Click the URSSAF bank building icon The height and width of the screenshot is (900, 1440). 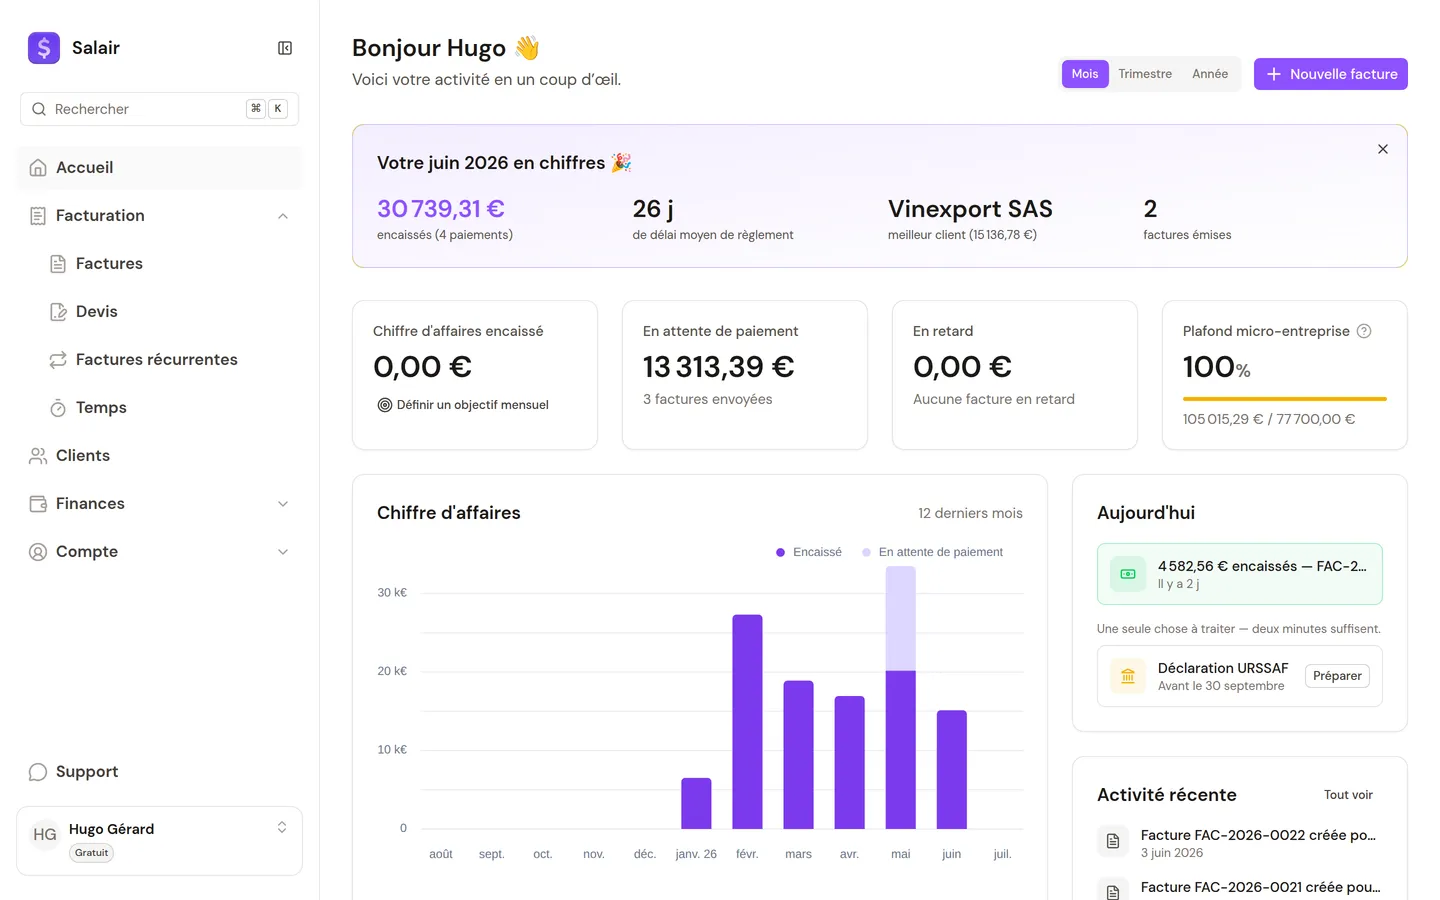pyautogui.click(x=1128, y=676)
